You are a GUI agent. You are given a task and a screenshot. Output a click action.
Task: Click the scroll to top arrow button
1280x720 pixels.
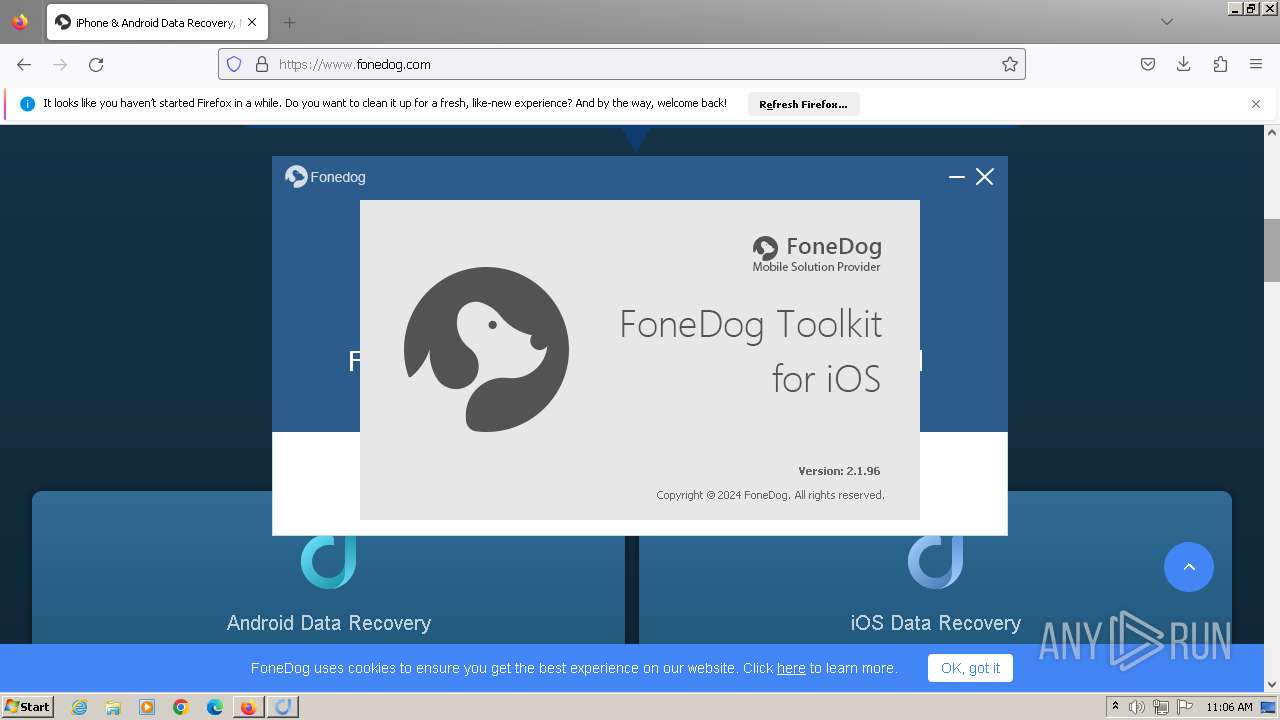(1189, 567)
